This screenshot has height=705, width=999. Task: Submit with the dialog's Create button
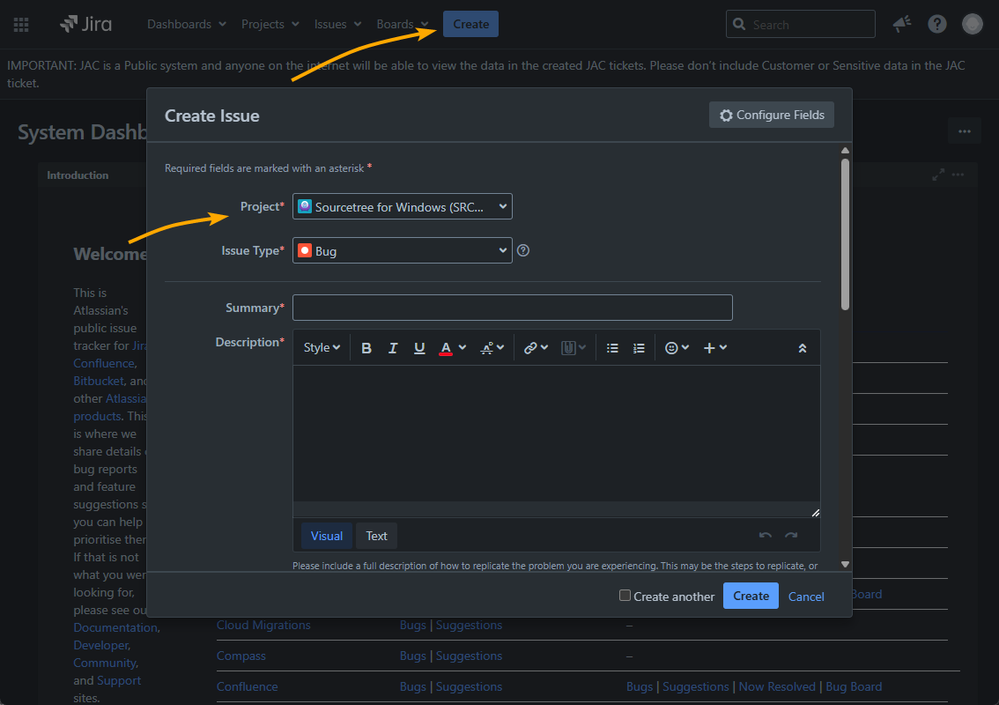click(751, 596)
